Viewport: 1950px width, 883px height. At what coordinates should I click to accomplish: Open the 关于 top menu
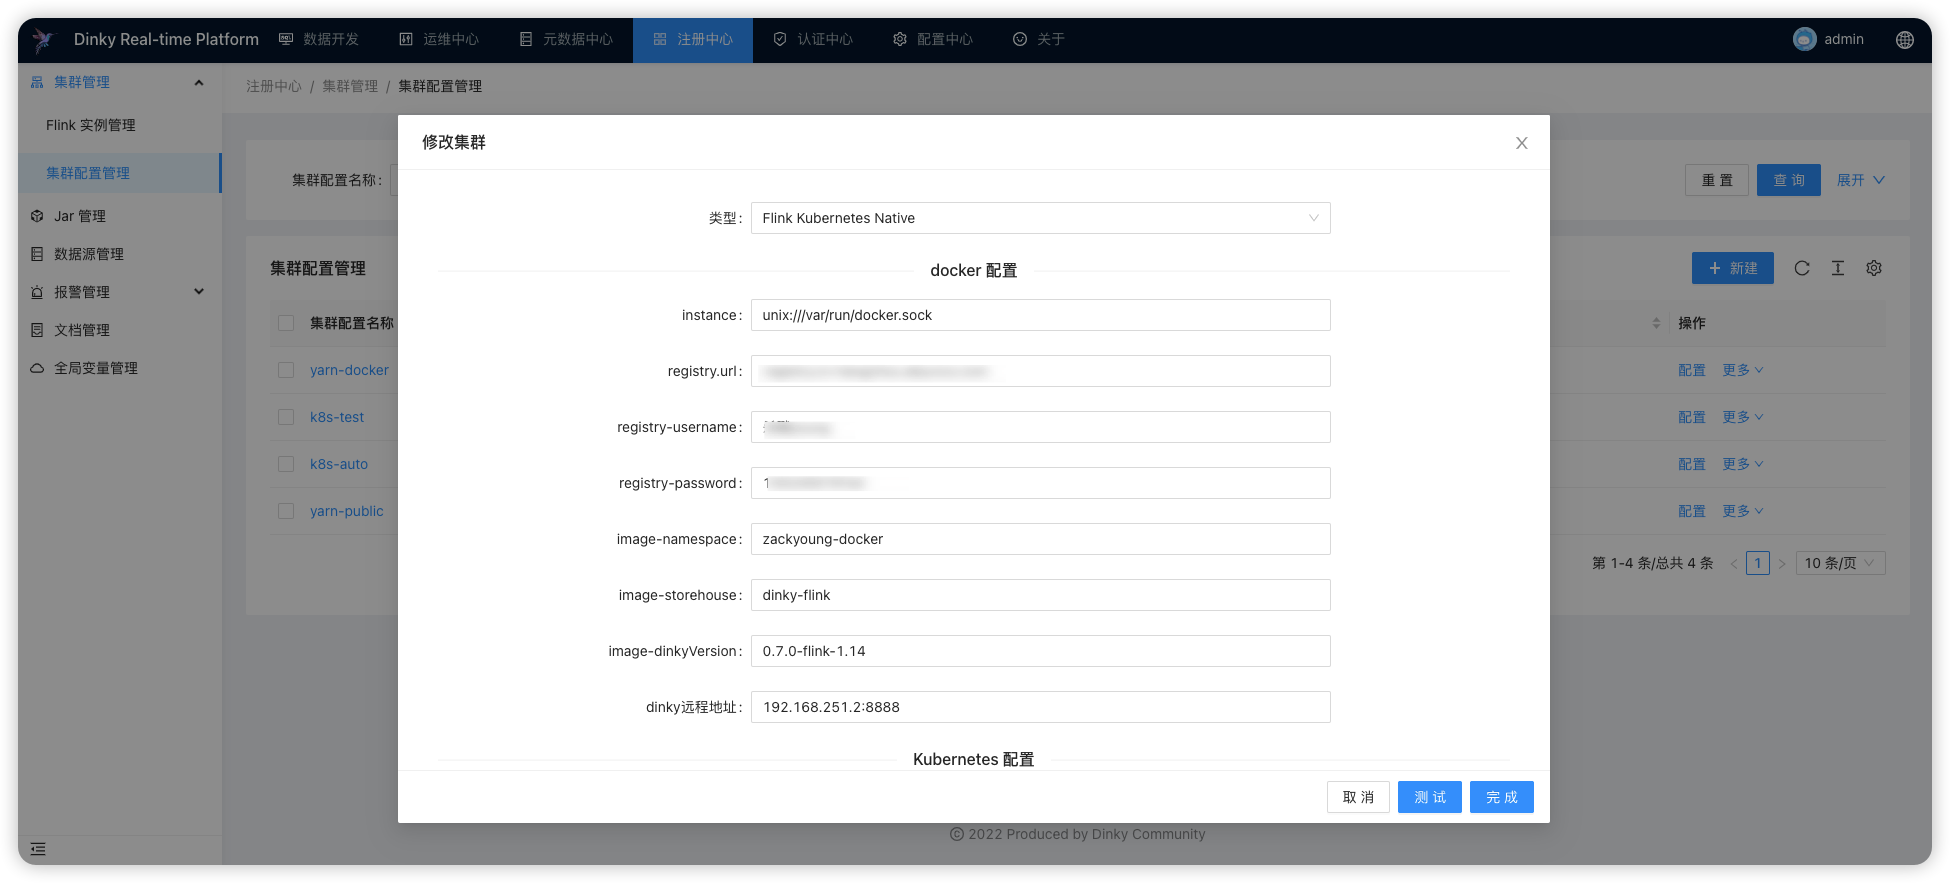[1039, 39]
